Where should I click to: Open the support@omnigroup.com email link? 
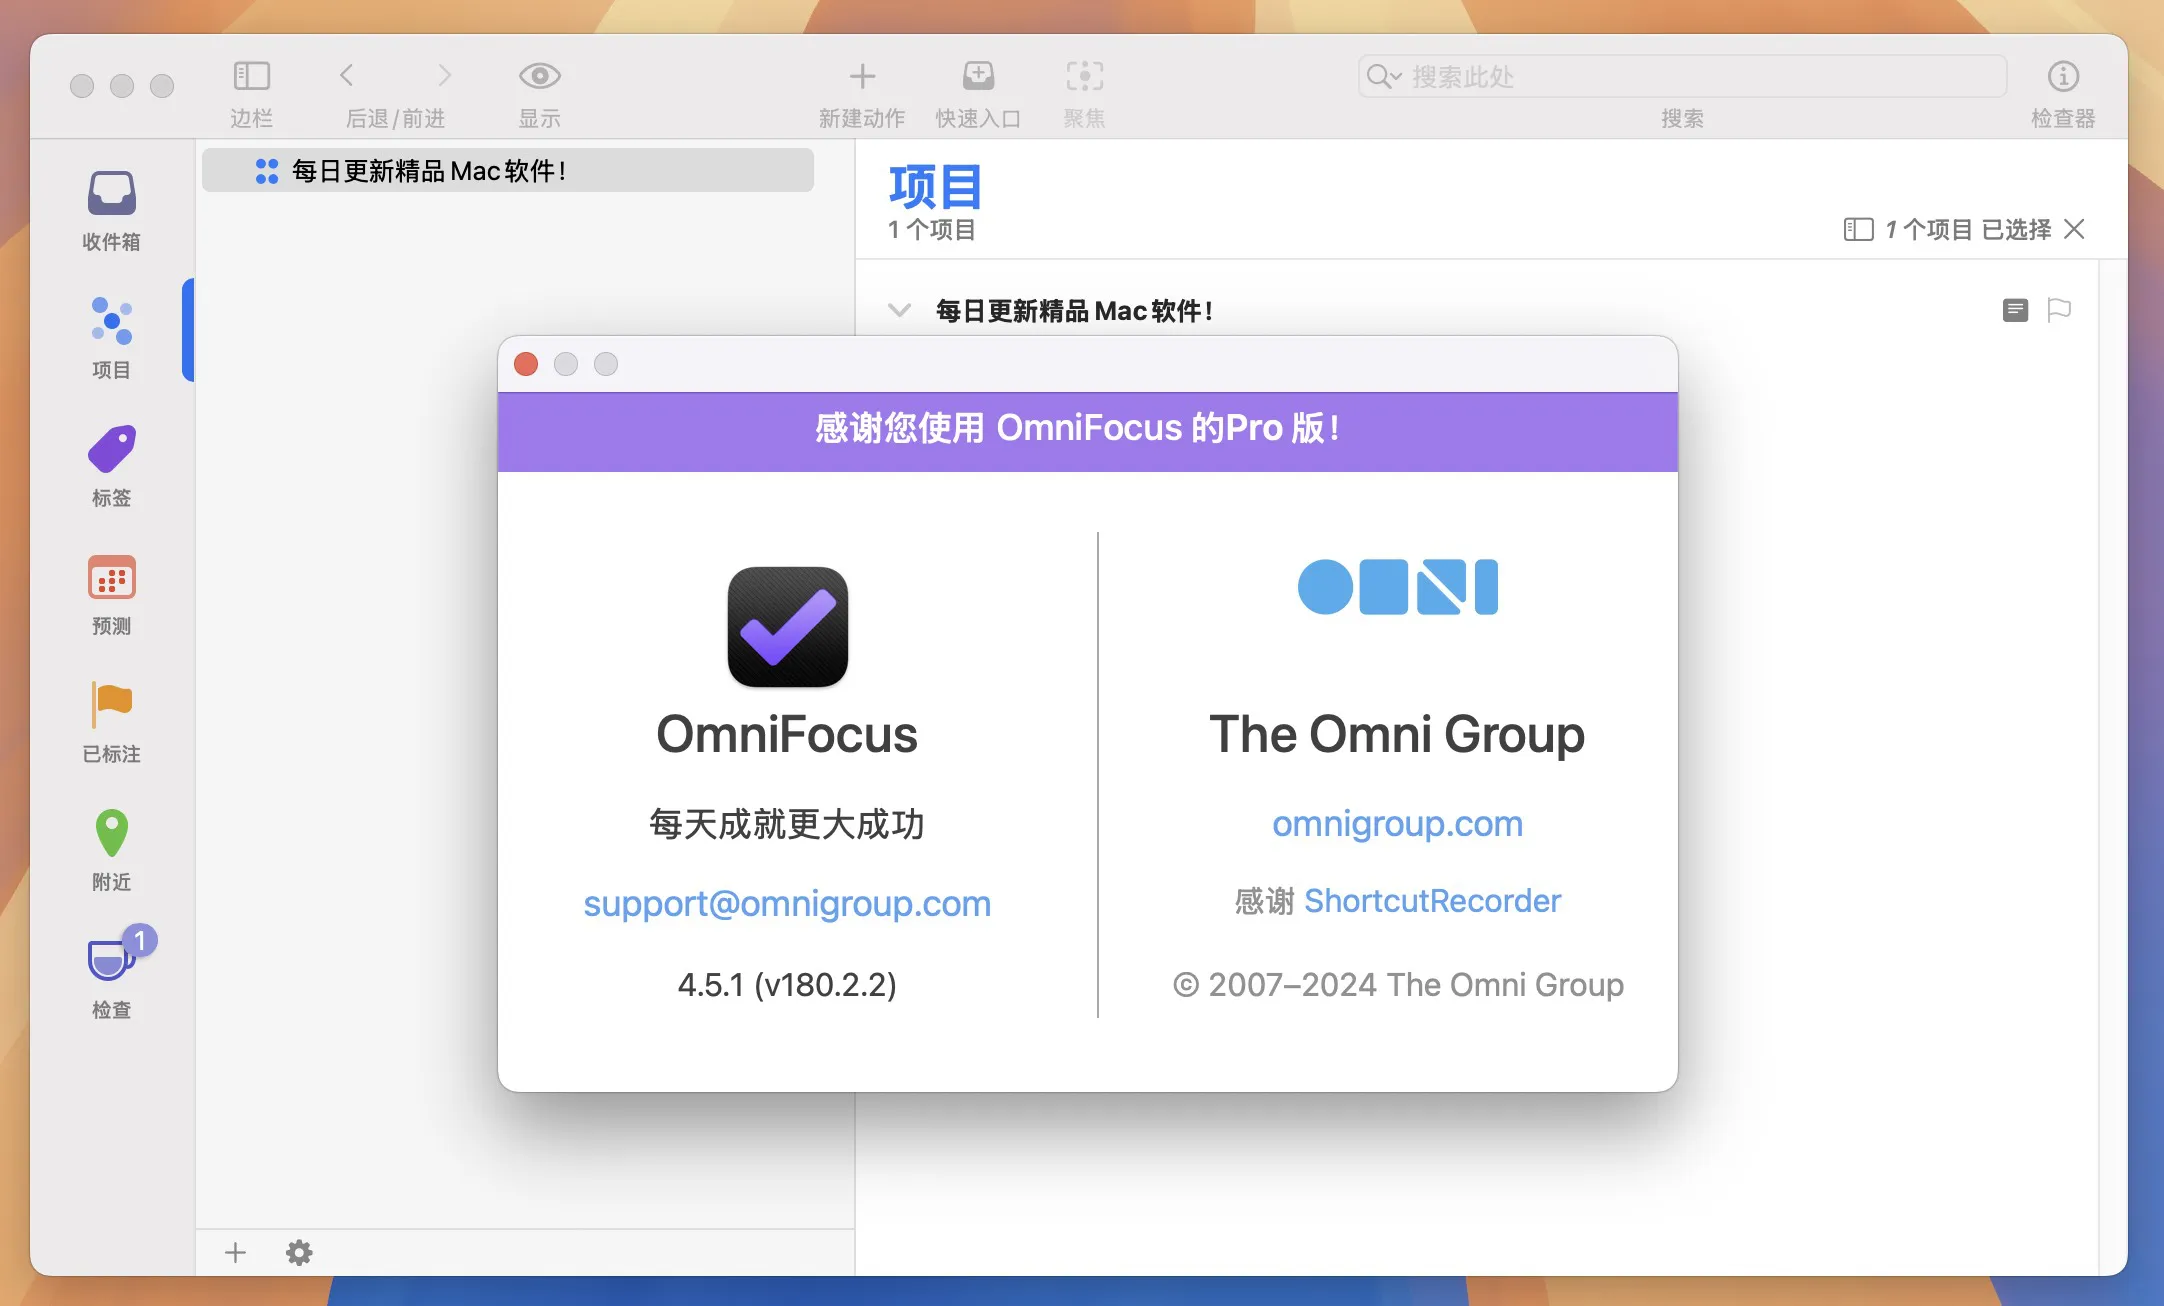click(x=787, y=904)
